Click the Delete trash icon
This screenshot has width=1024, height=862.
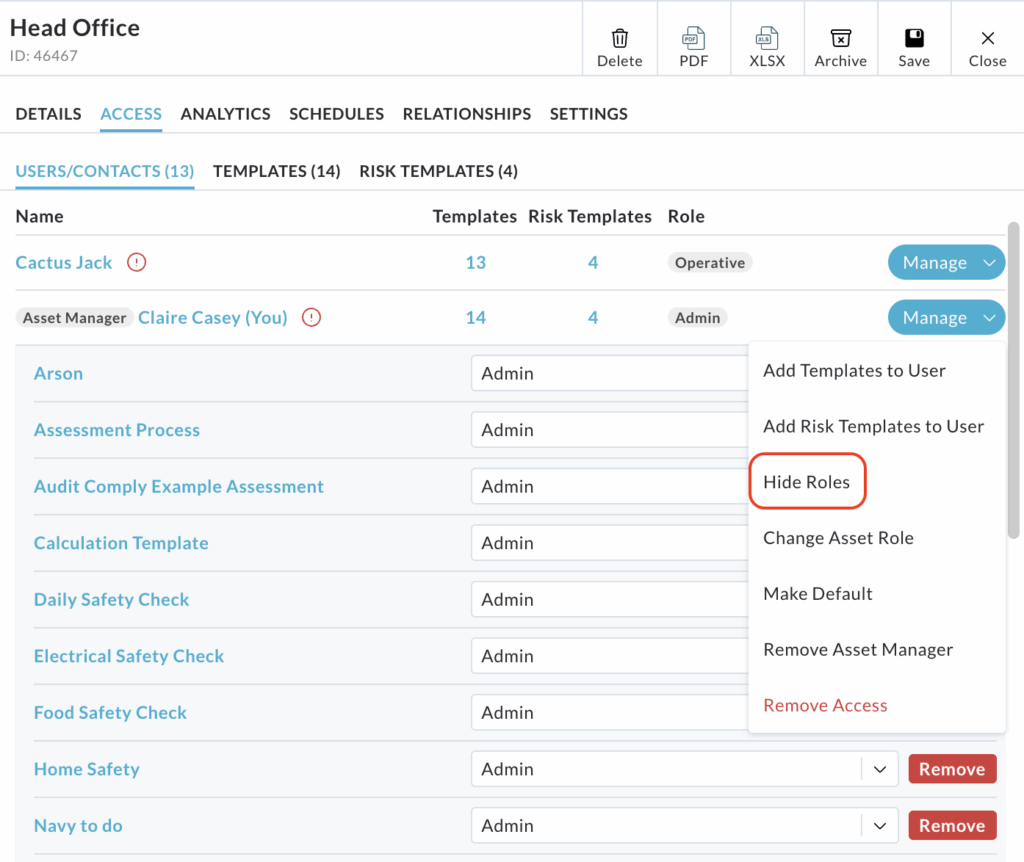point(619,39)
